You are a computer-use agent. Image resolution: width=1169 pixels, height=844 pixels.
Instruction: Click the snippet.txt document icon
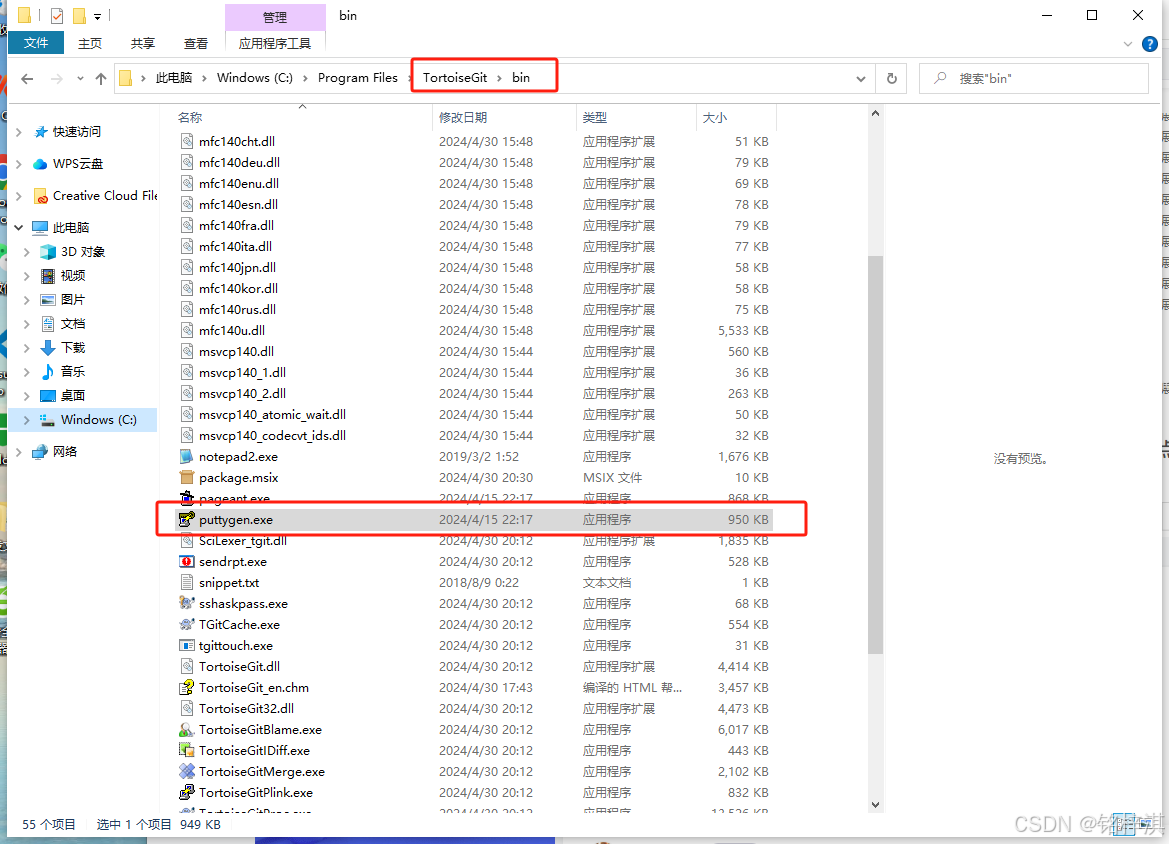186,582
